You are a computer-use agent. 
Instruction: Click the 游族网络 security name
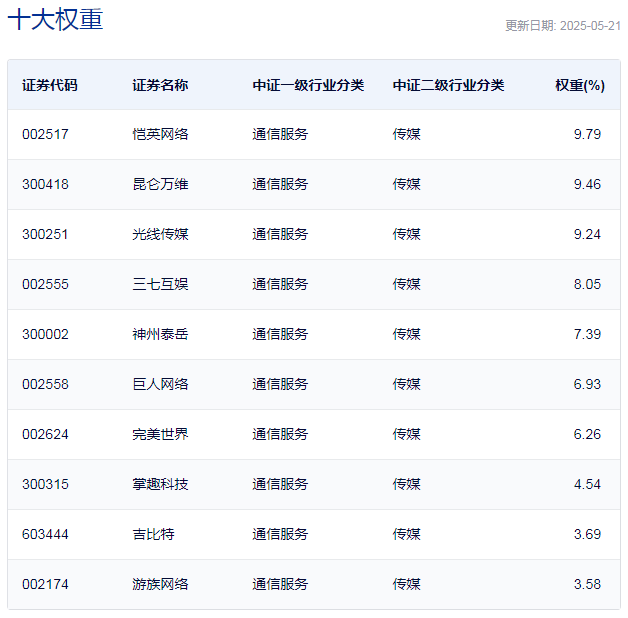160,584
